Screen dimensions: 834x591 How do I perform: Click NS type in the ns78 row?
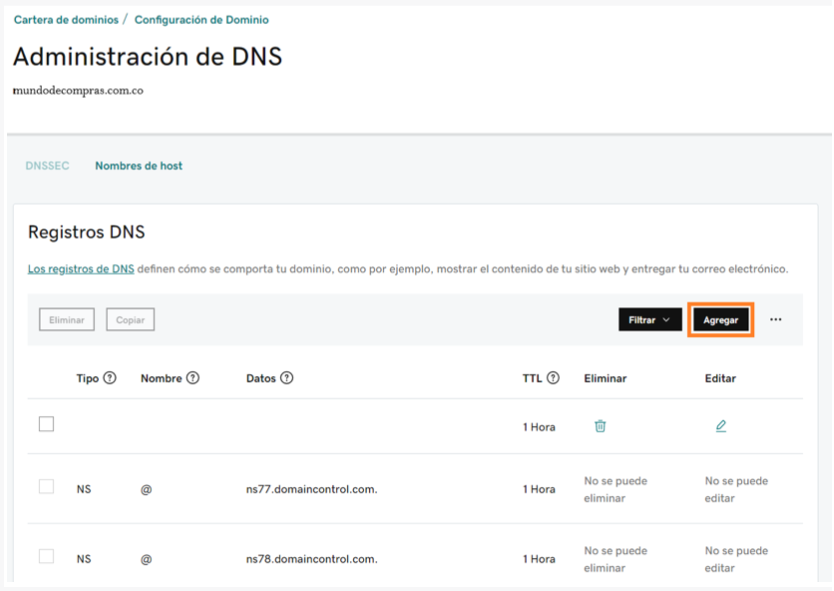(x=84, y=559)
